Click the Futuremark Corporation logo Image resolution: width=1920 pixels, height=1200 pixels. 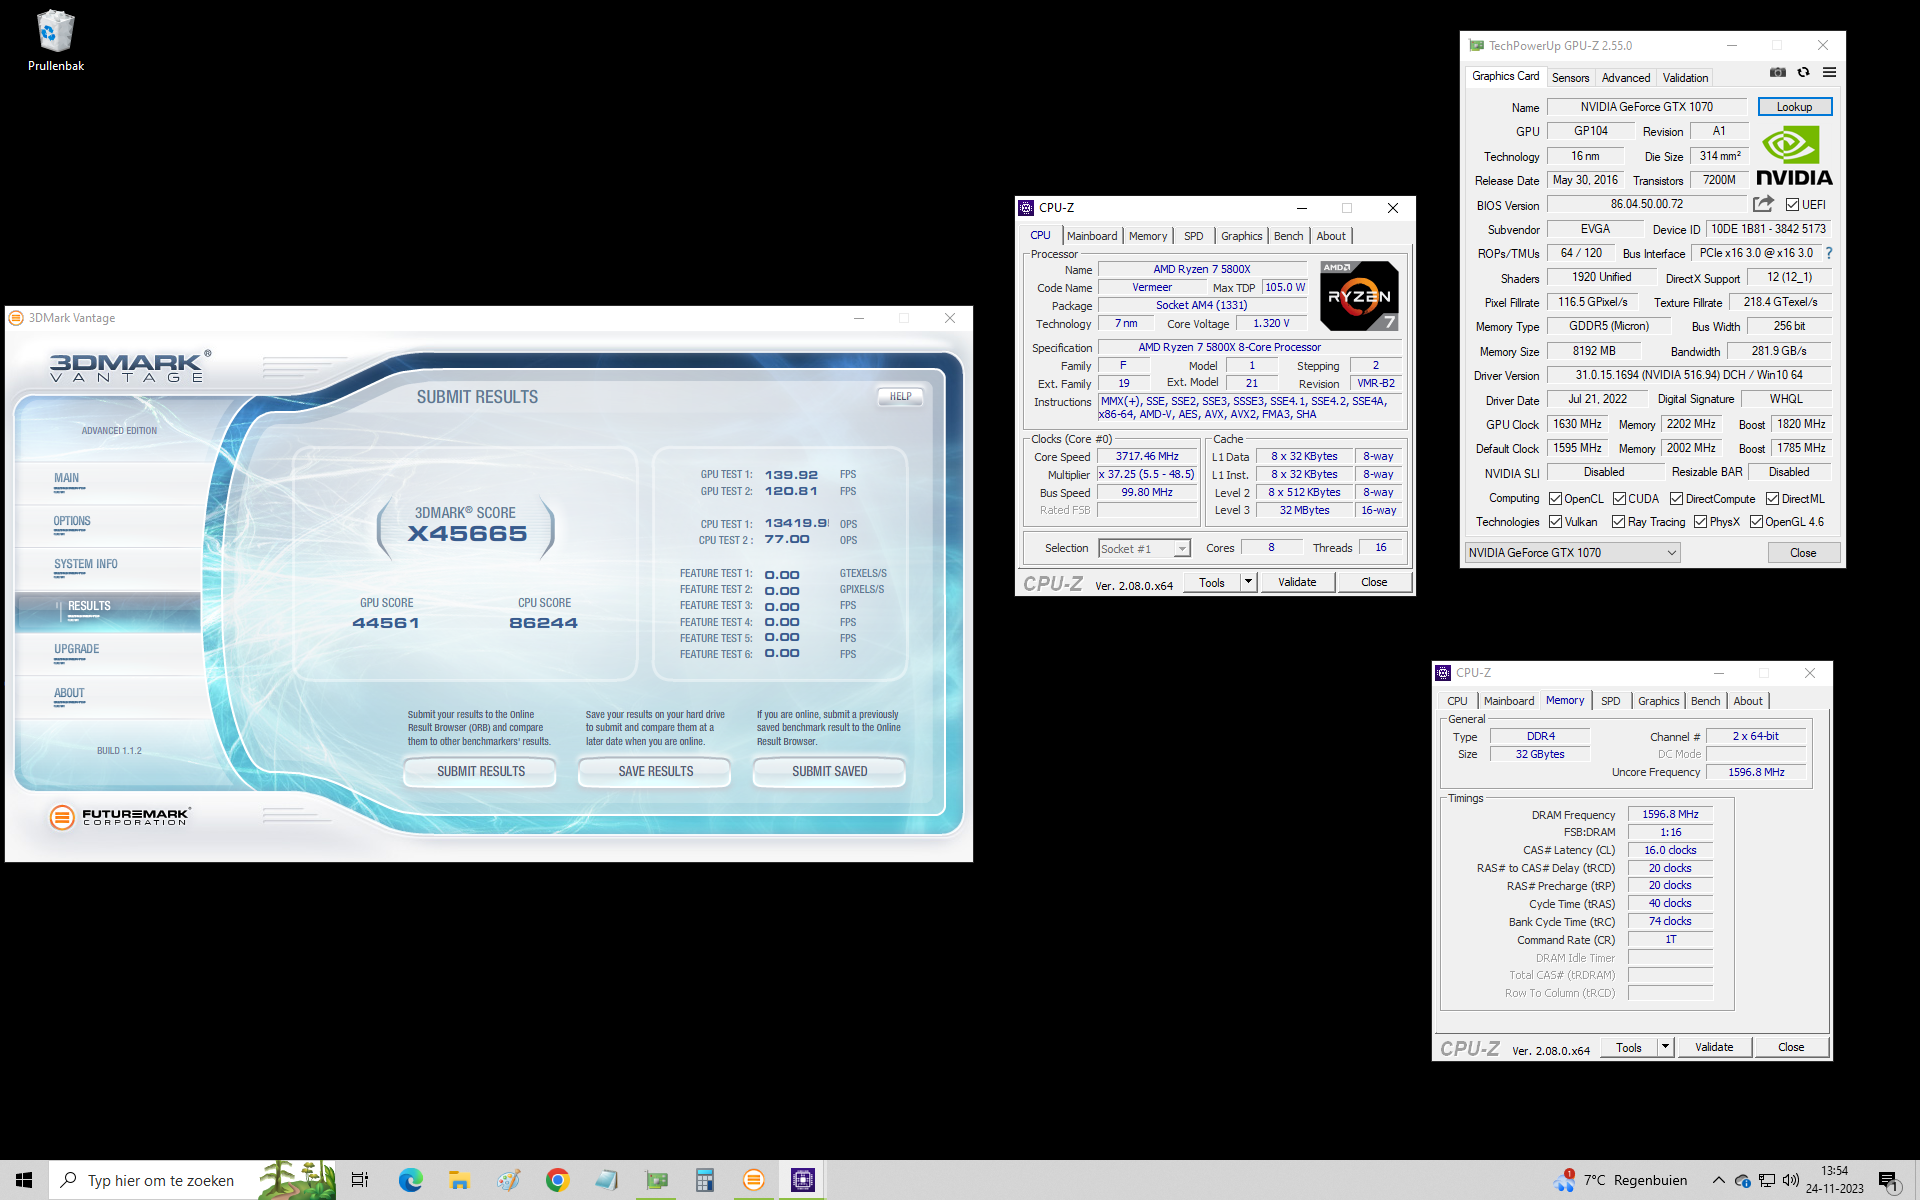point(120,817)
